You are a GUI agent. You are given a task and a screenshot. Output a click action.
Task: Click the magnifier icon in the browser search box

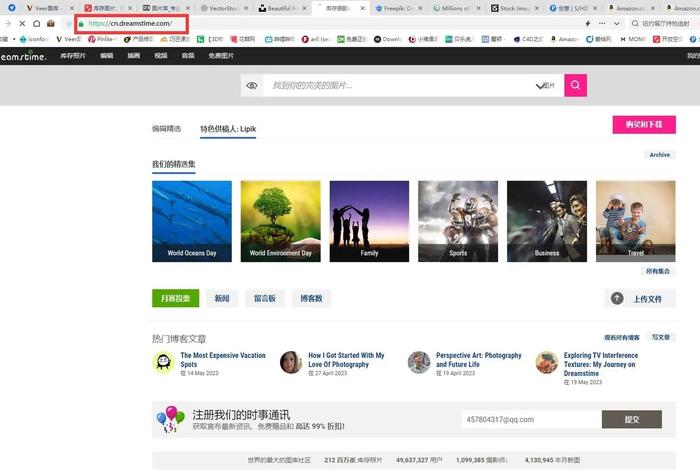click(x=635, y=23)
